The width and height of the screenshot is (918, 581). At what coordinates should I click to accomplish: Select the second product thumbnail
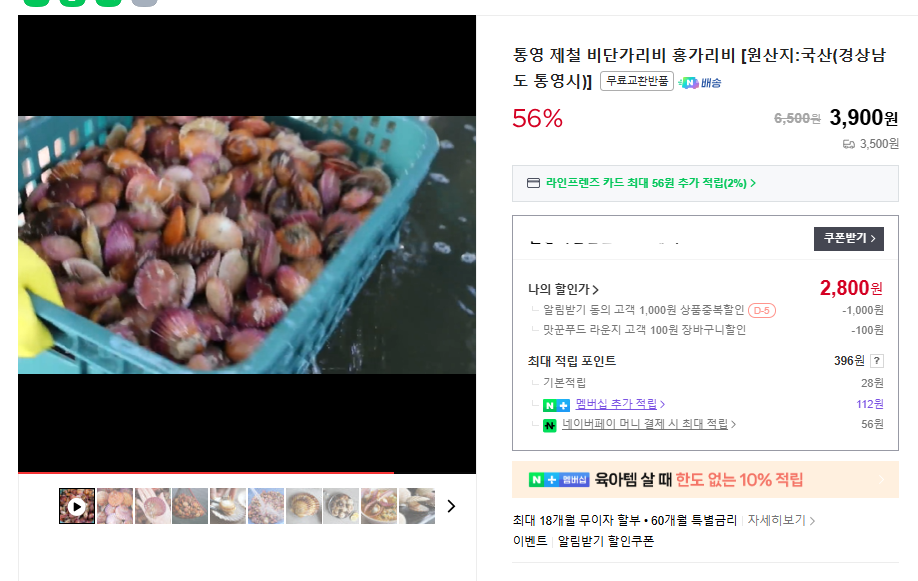(115, 506)
